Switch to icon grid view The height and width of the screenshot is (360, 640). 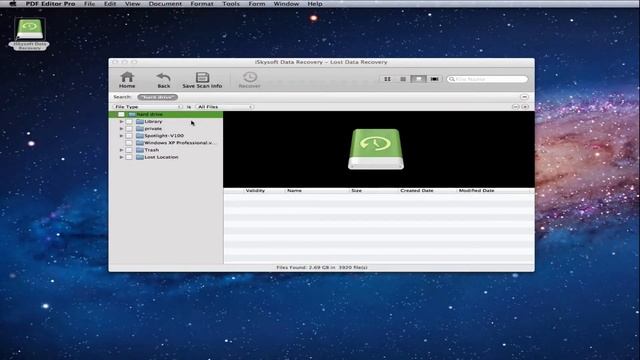coord(387,79)
